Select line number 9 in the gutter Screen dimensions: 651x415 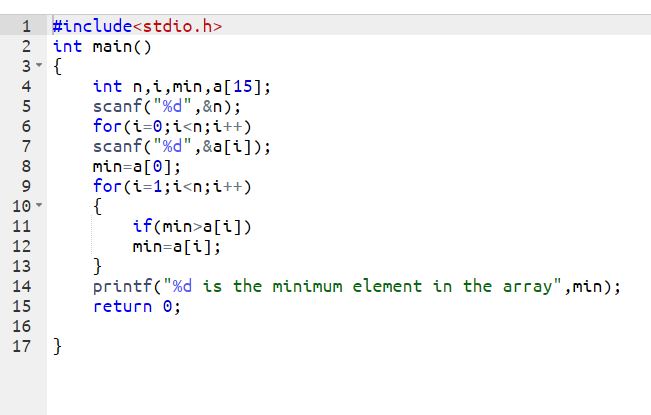click(26, 186)
